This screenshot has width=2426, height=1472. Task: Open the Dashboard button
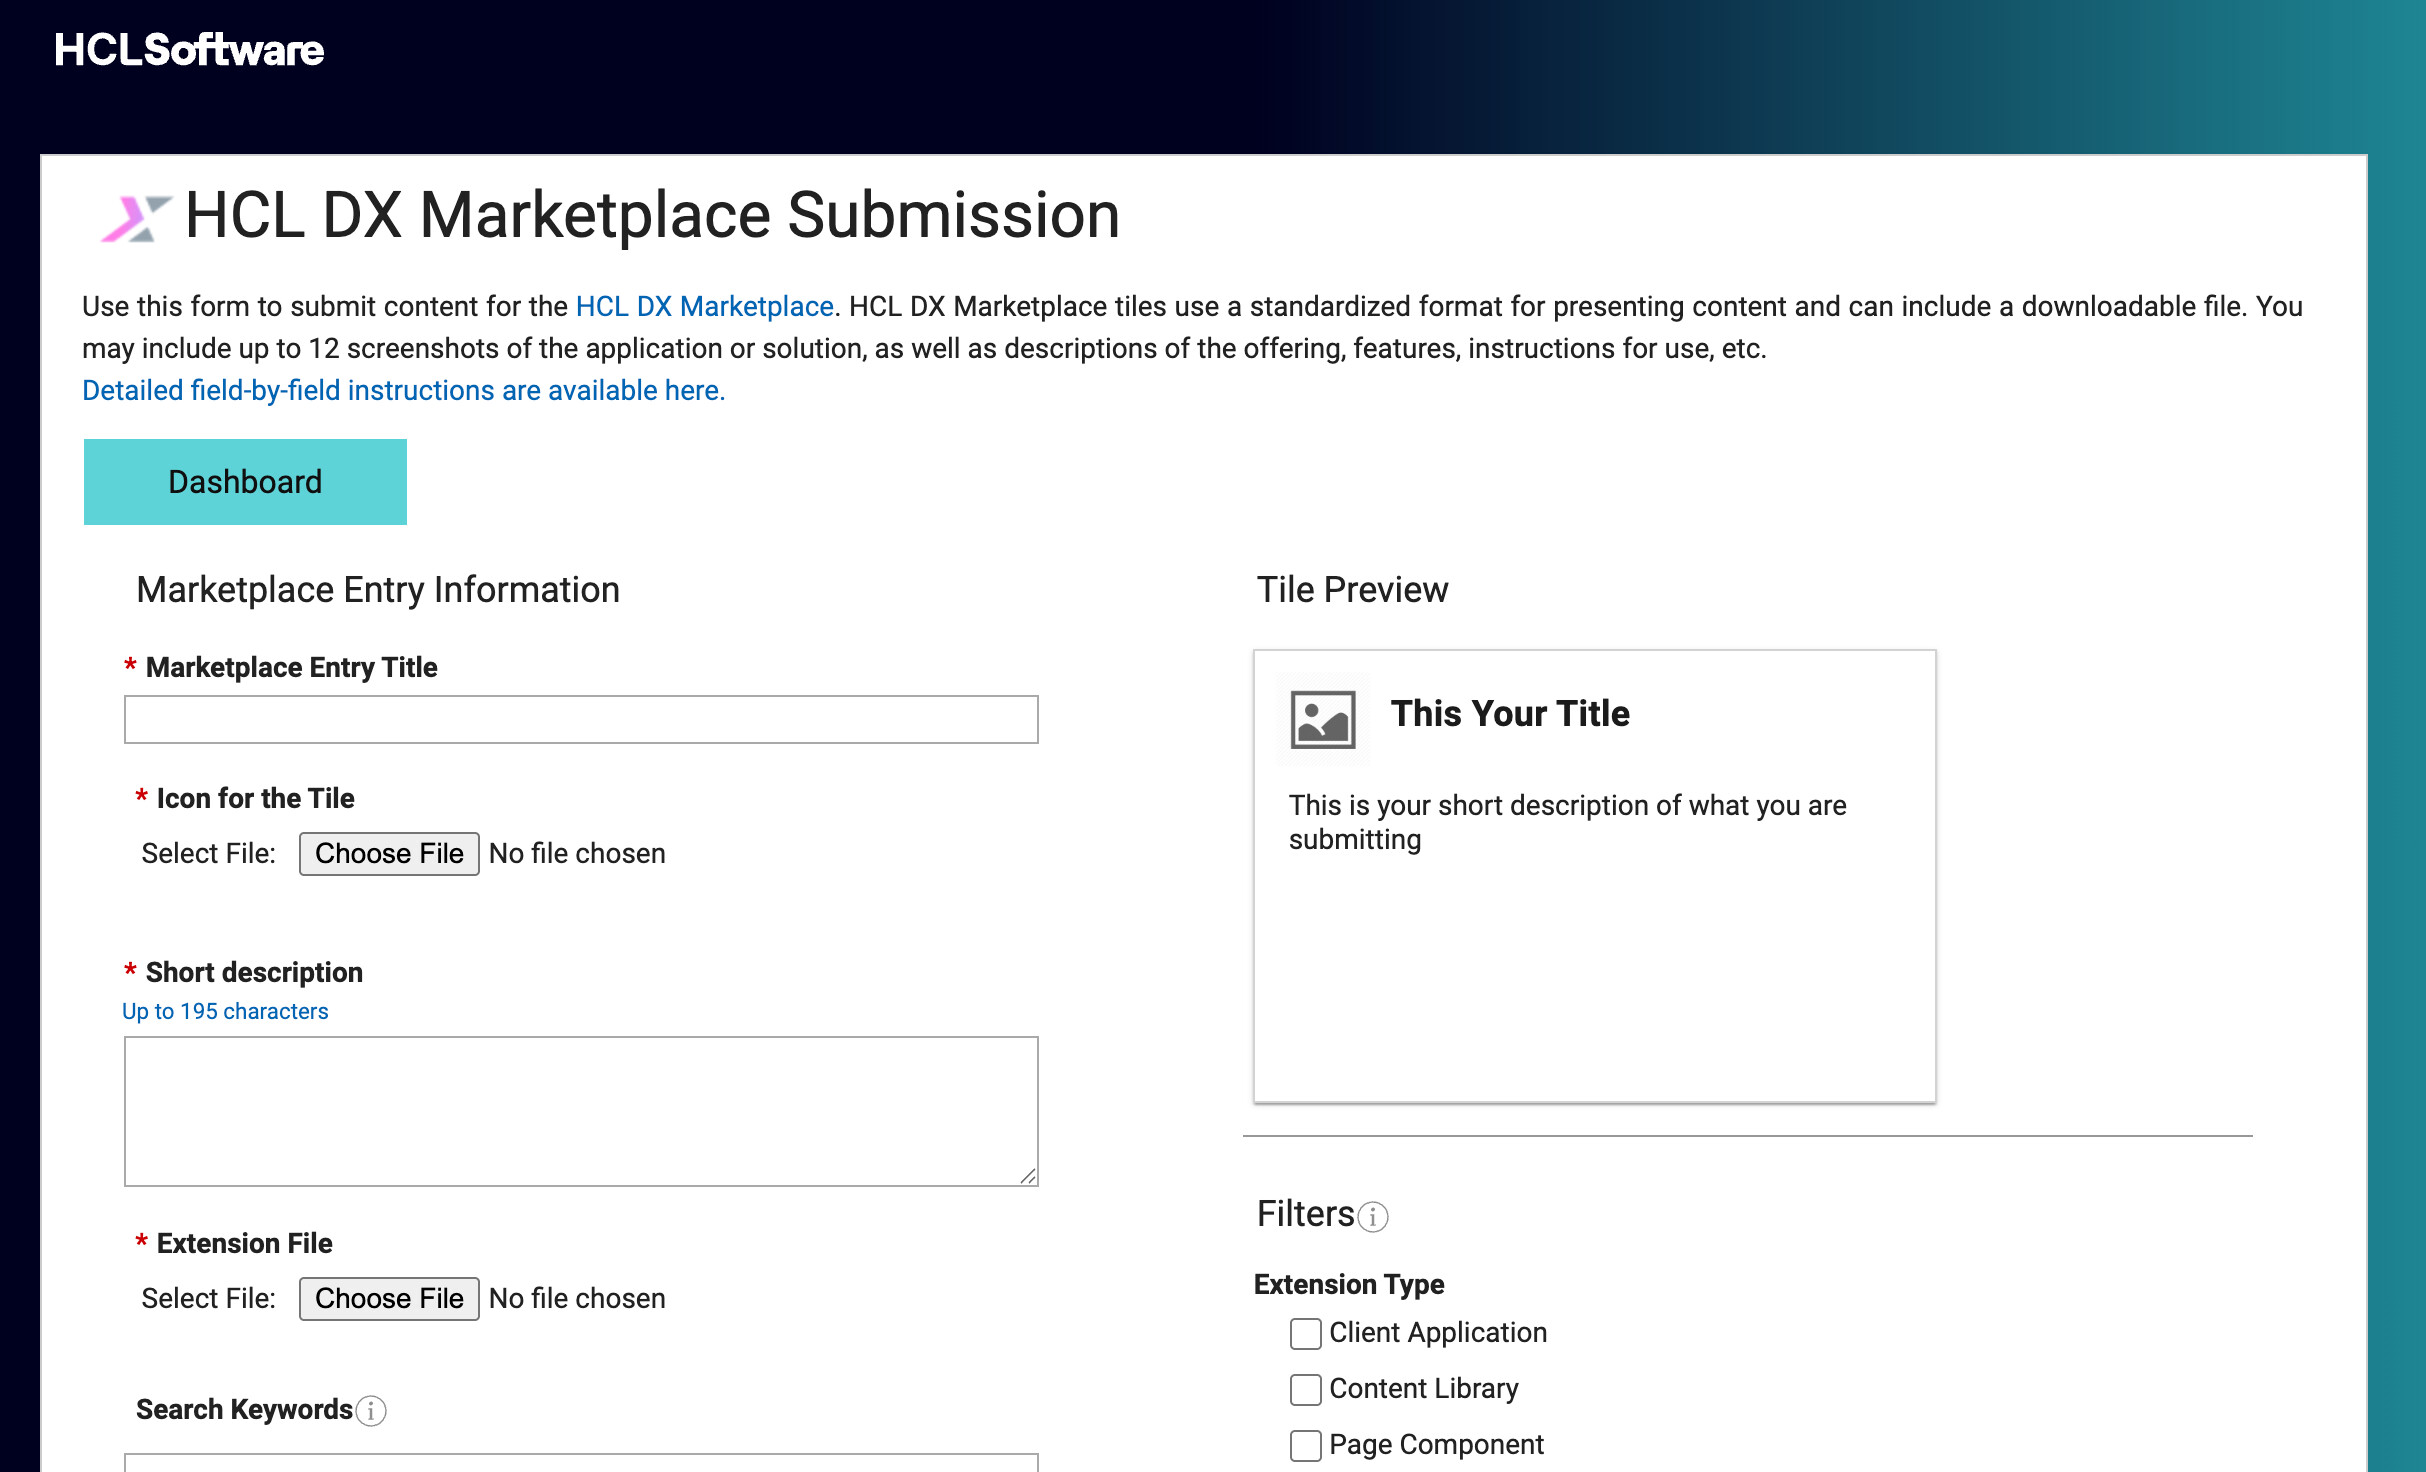245,482
